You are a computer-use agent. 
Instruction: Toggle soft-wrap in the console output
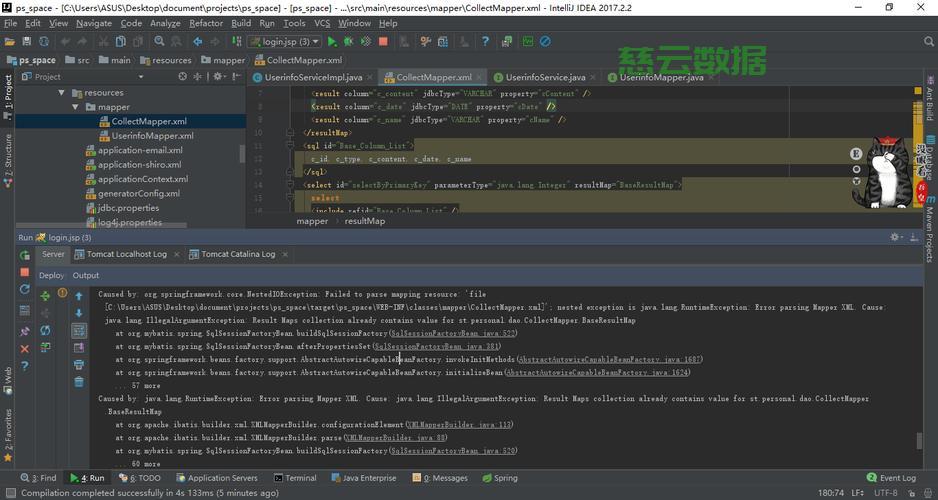tap(79, 330)
